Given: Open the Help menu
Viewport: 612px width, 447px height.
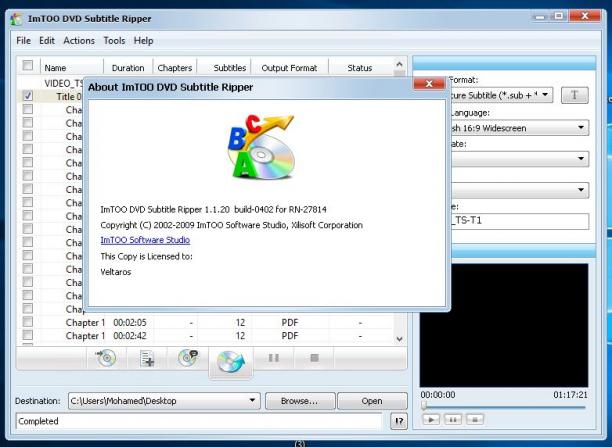Looking at the screenshot, I should point(143,41).
